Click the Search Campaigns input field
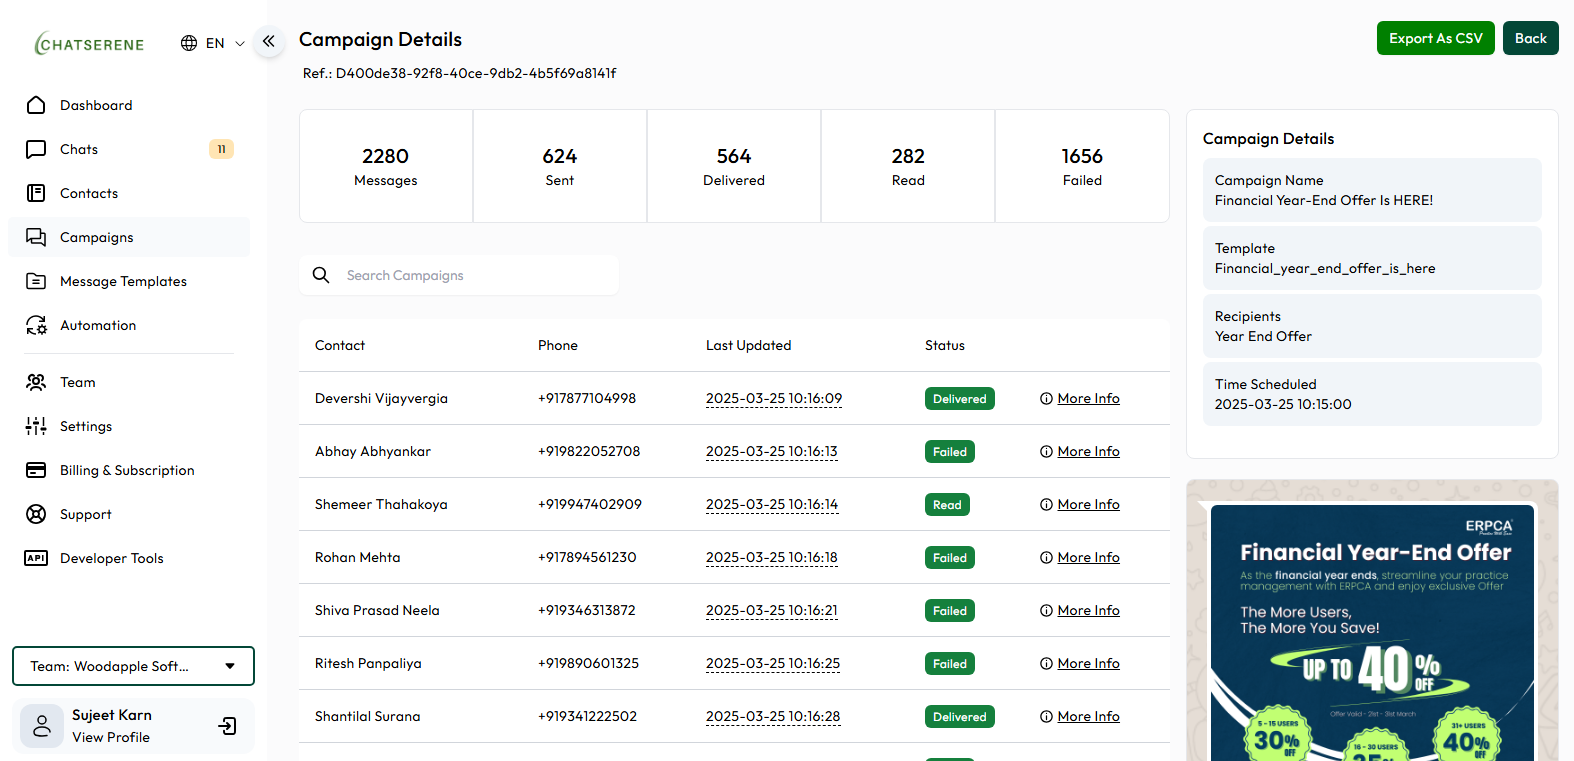The width and height of the screenshot is (1574, 761). tap(459, 275)
